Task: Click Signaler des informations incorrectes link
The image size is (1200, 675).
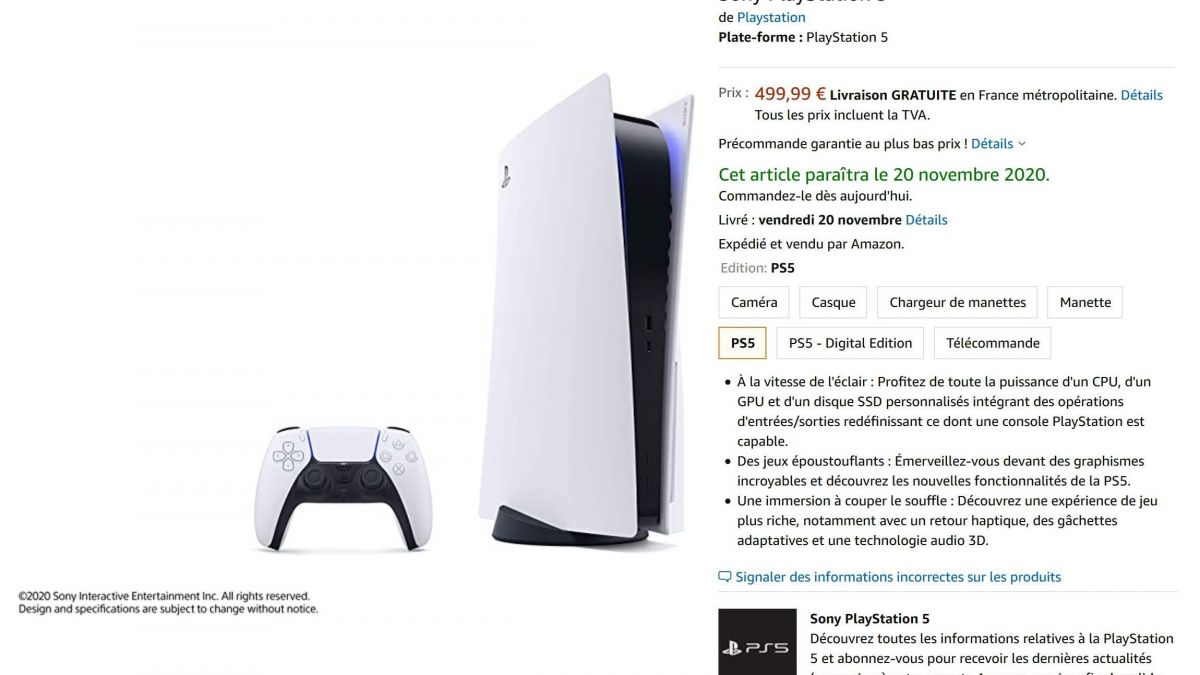Action: tap(898, 577)
